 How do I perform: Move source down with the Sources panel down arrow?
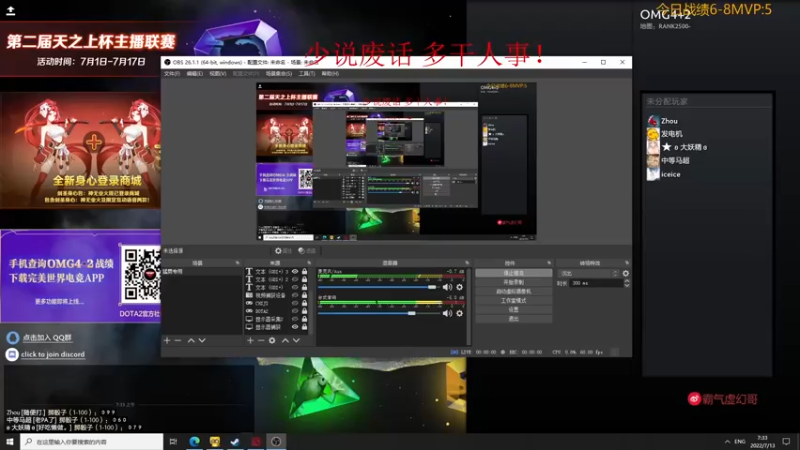[x=296, y=340]
